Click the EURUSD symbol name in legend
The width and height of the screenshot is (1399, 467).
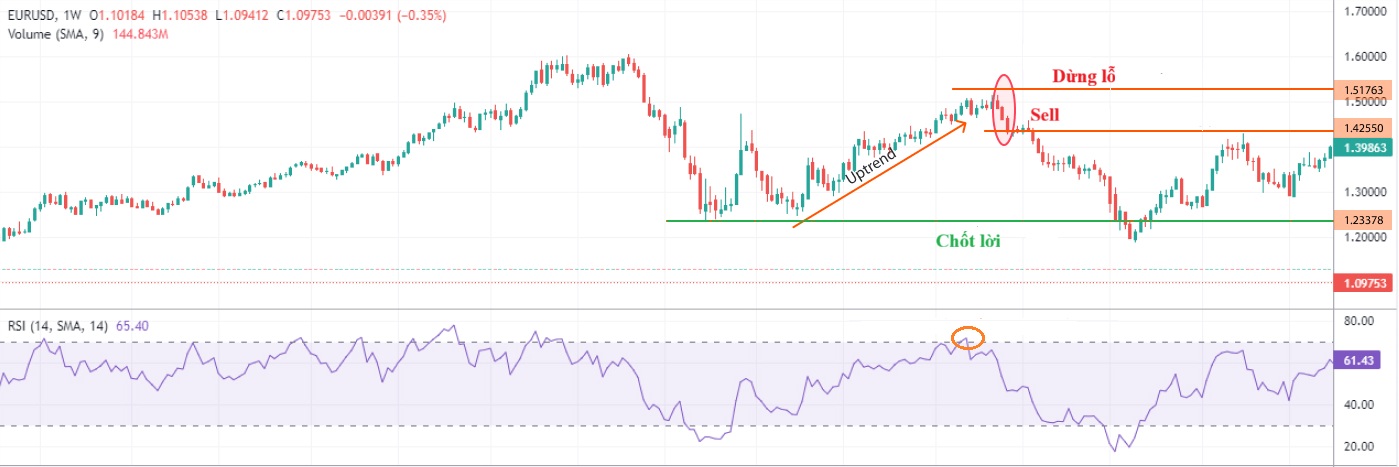click(x=30, y=16)
